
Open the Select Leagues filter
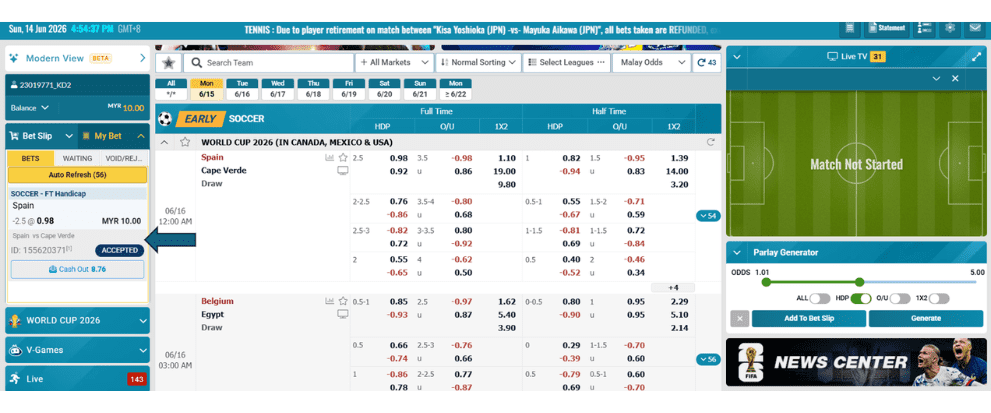[566, 63]
